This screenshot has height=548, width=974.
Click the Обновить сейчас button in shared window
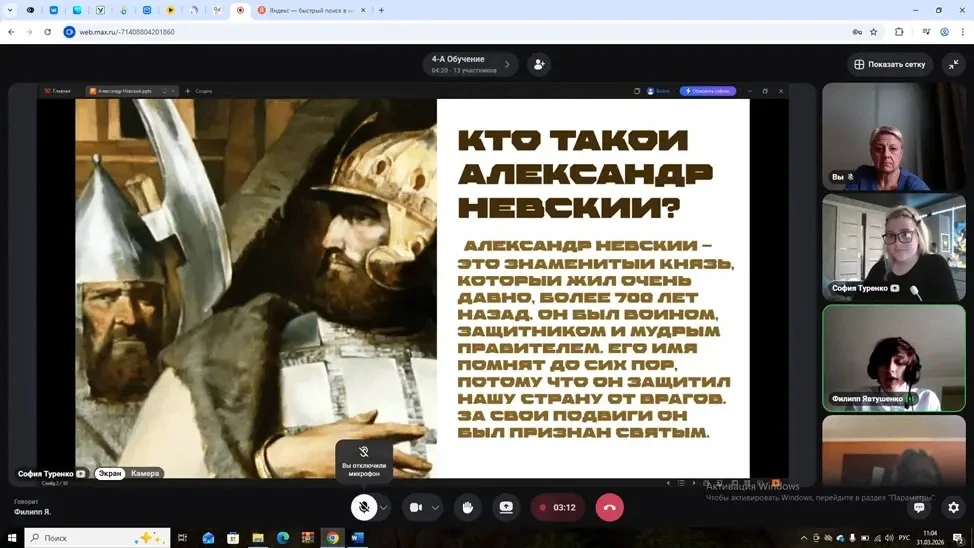point(708,91)
